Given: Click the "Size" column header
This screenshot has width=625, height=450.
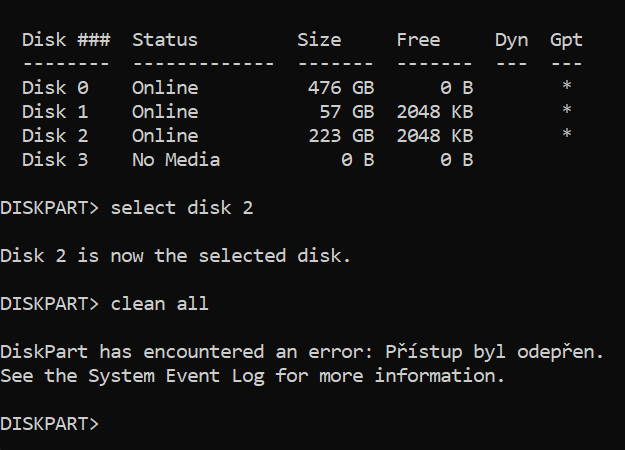Looking at the screenshot, I should (319, 40).
